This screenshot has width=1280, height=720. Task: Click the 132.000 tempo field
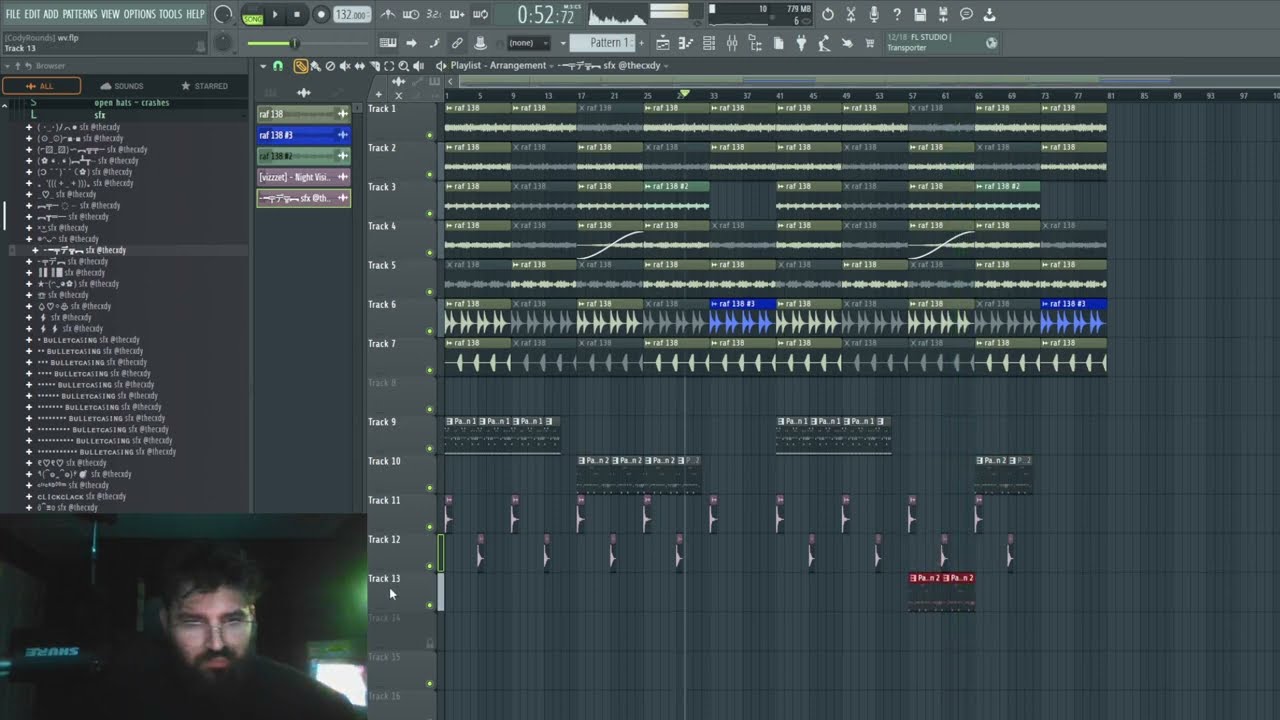[x=351, y=15]
